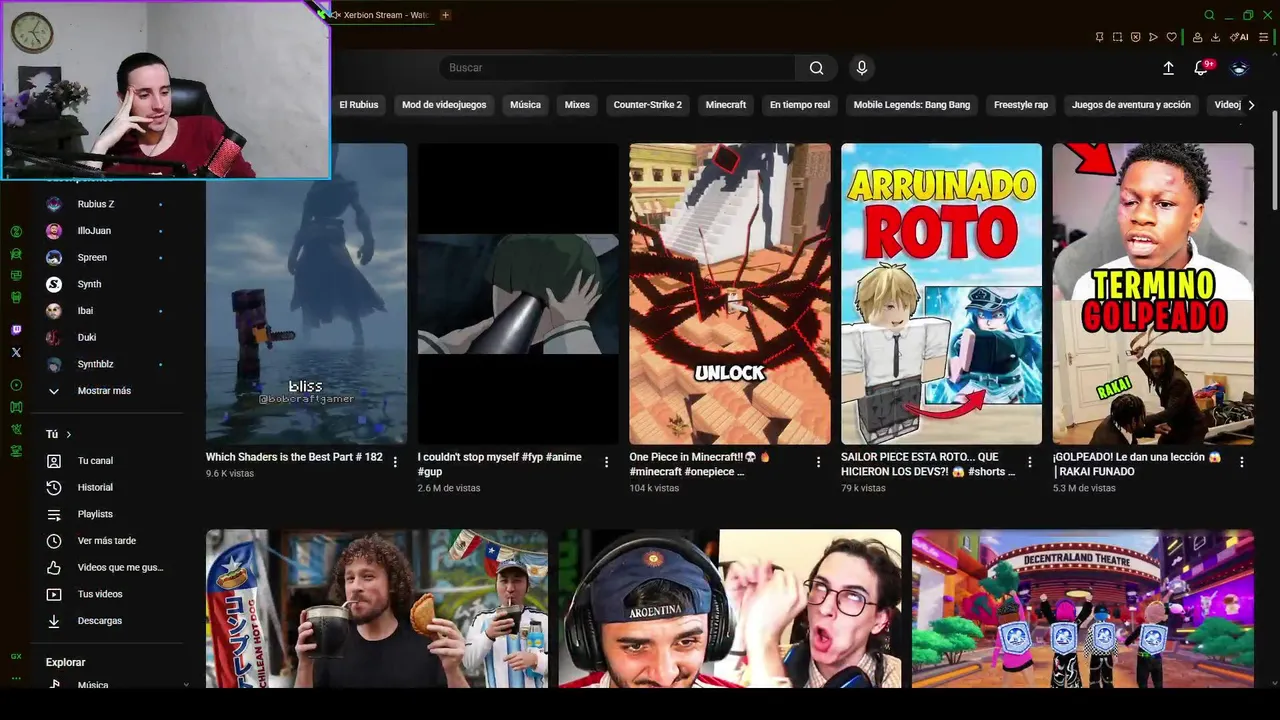Open Twitch from the Opera GX sidebar
This screenshot has height=720, width=1280.
[16, 330]
